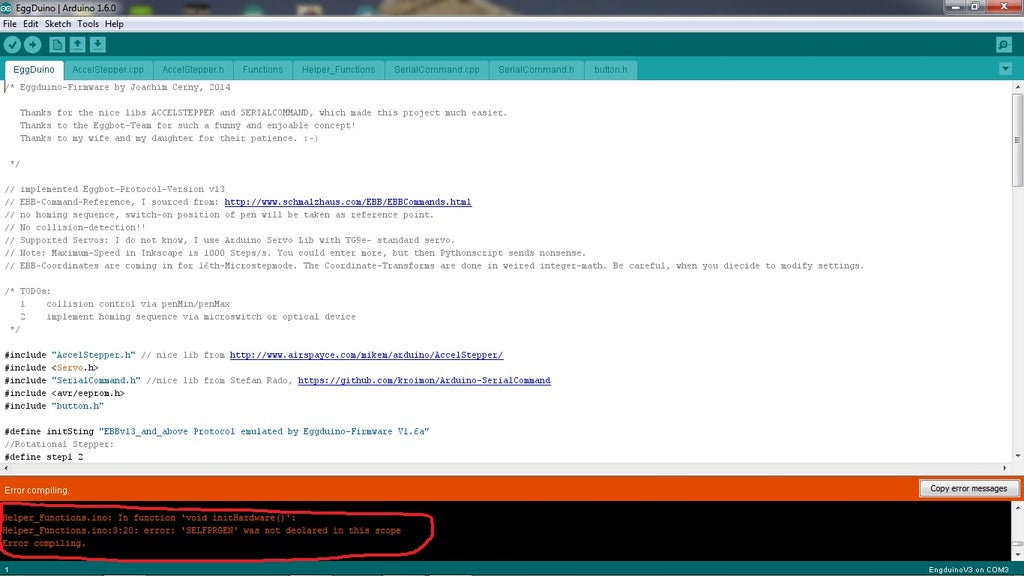Click the '#define step1 2' line

pos(44,457)
